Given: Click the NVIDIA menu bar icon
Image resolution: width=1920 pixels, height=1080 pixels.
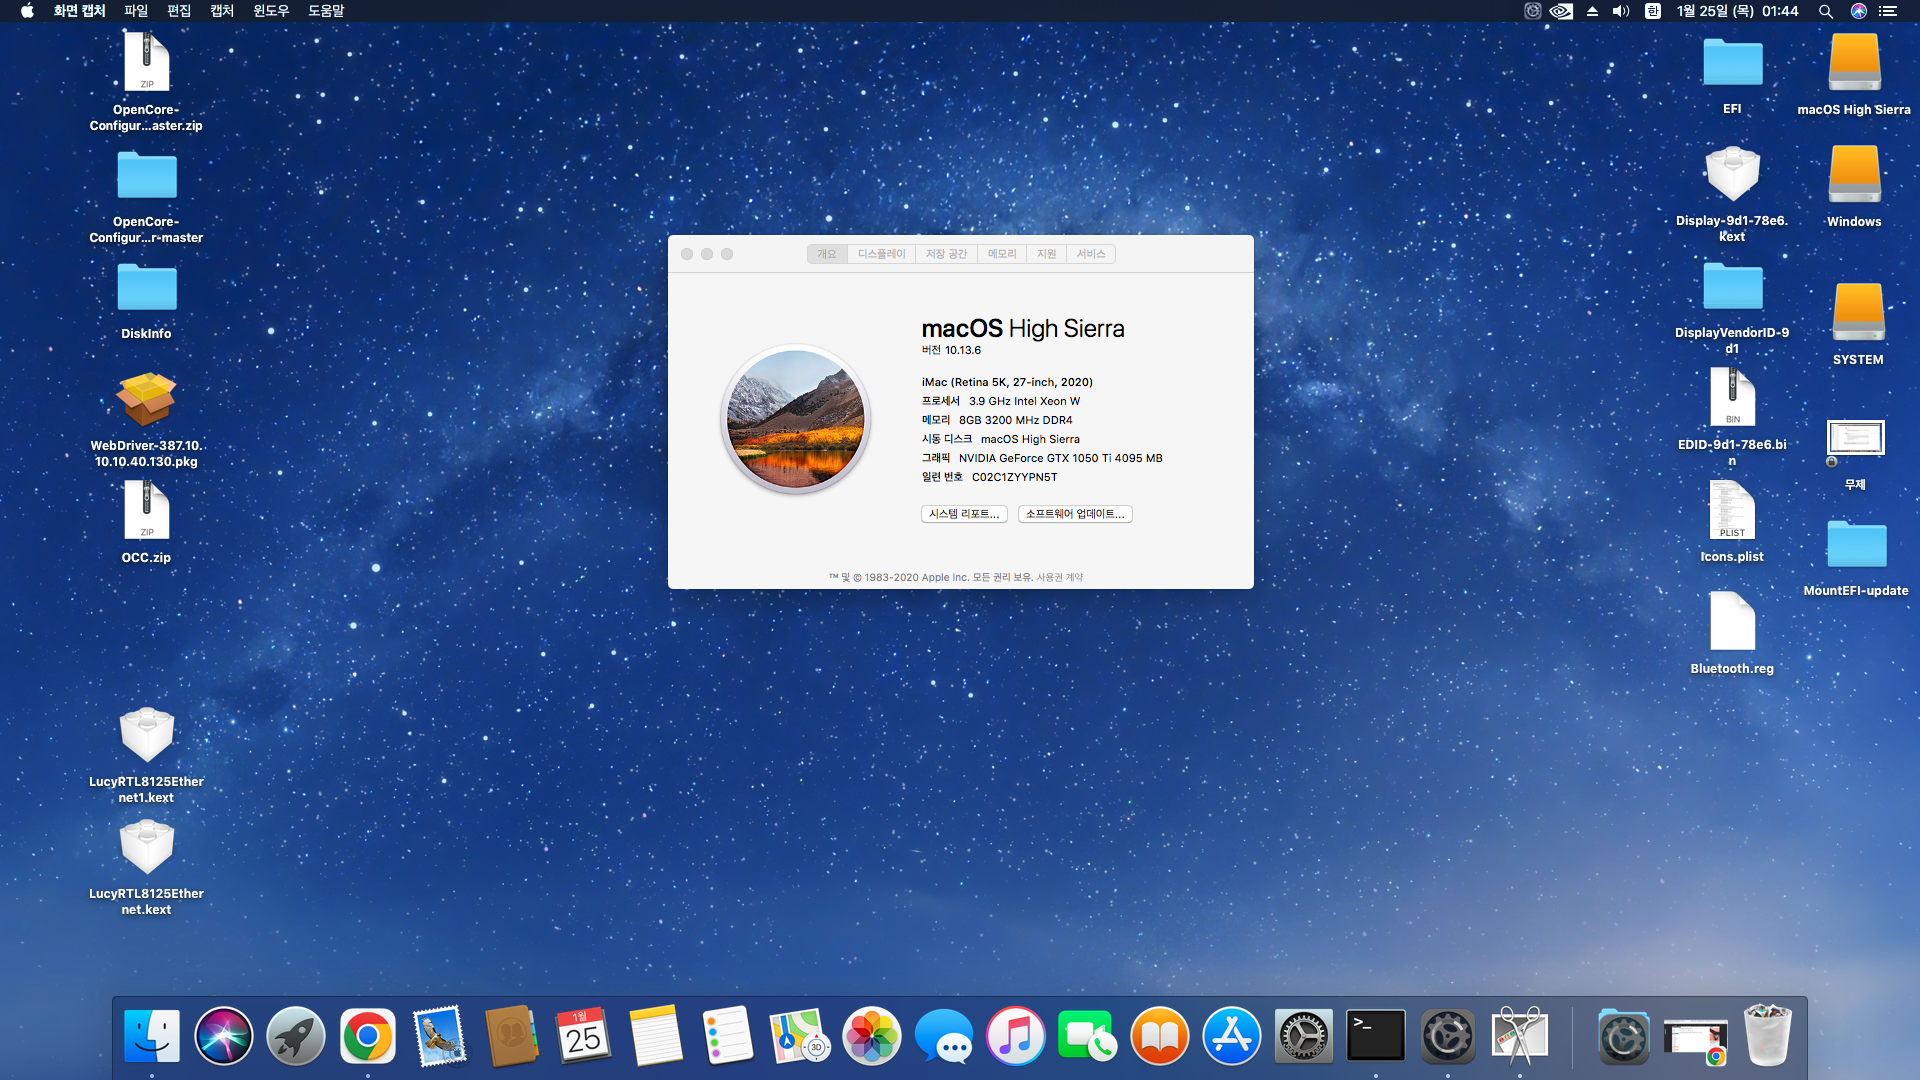Looking at the screenshot, I should tap(1561, 11).
